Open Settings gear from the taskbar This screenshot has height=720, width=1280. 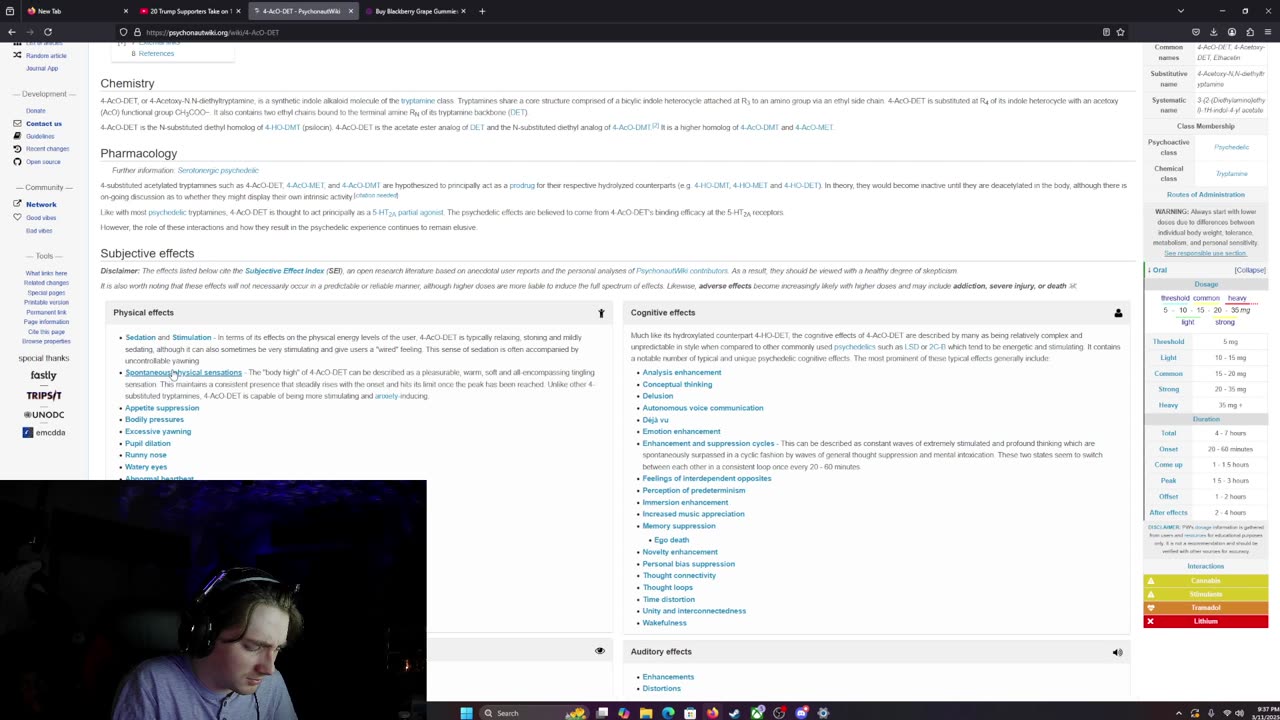(823, 713)
